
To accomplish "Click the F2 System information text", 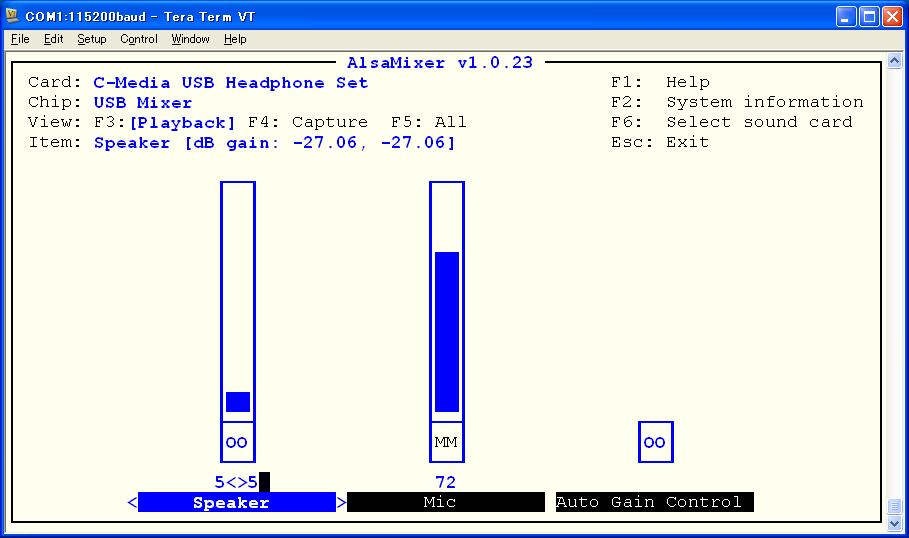I will pos(737,102).
